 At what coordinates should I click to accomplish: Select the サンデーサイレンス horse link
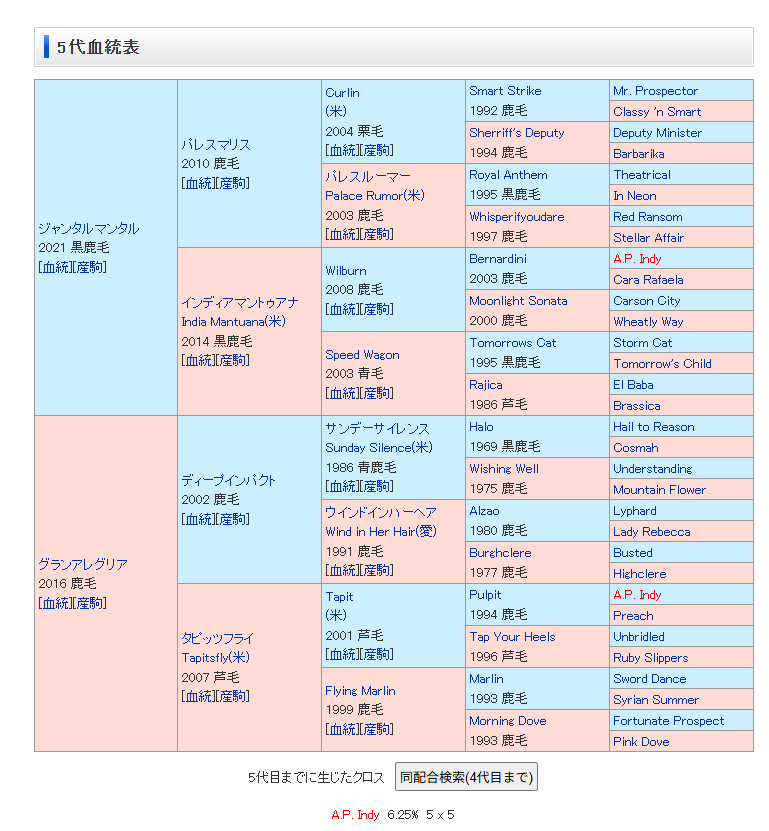(x=377, y=429)
